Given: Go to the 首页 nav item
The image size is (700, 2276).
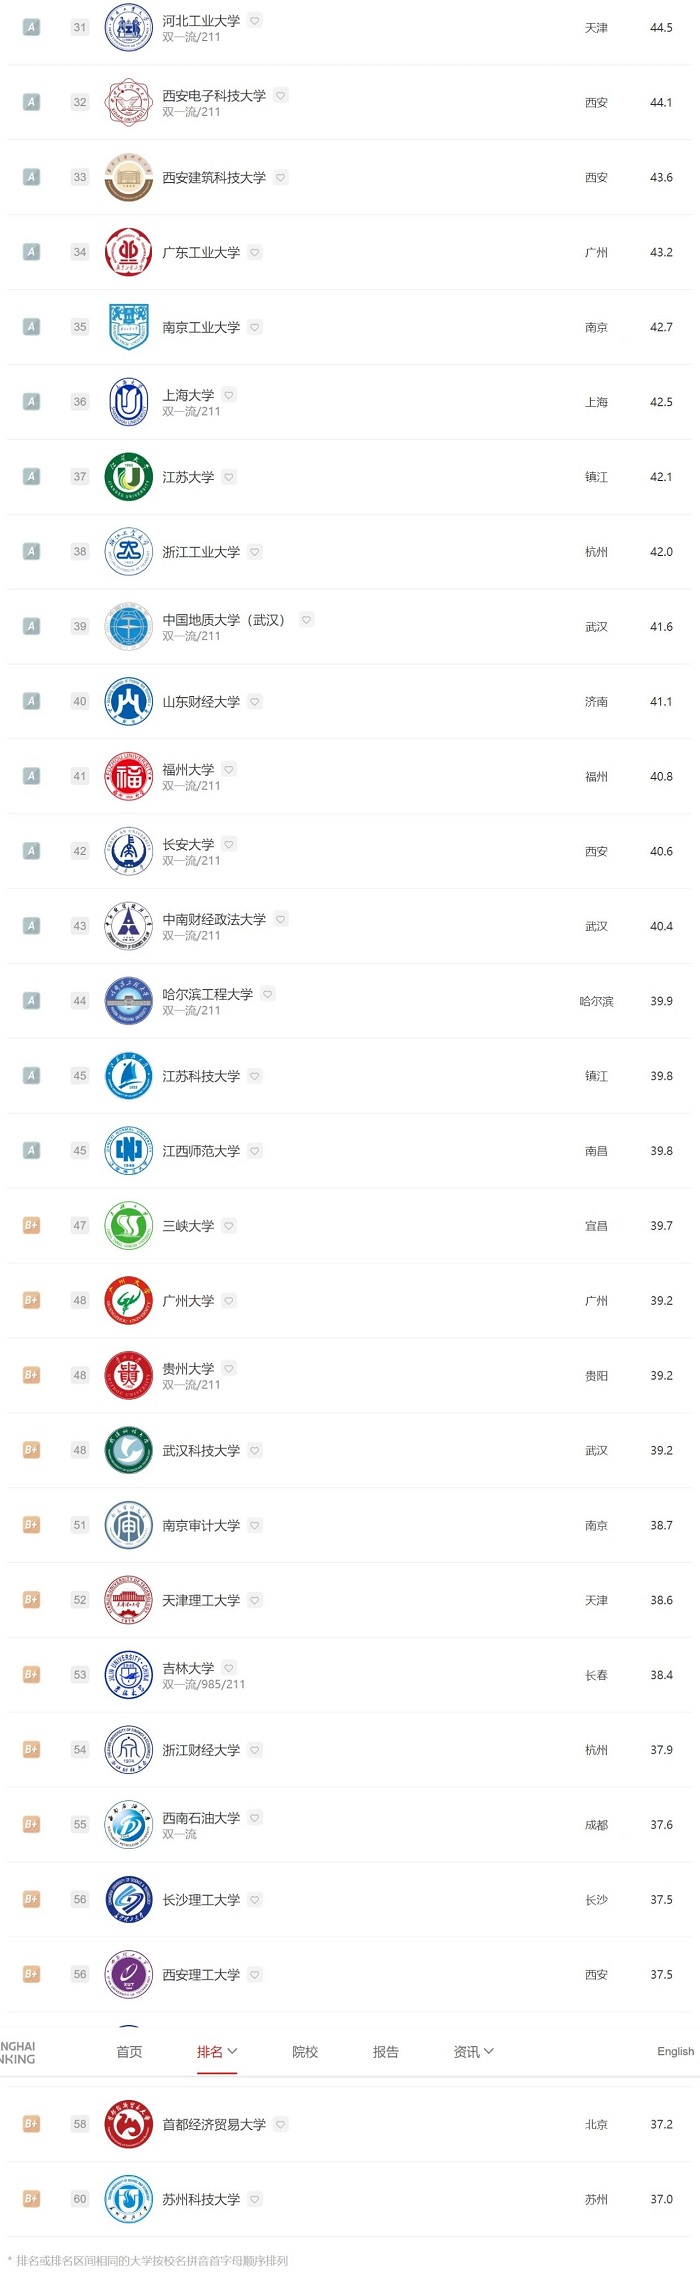Looking at the screenshot, I should (x=129, y=2052).
